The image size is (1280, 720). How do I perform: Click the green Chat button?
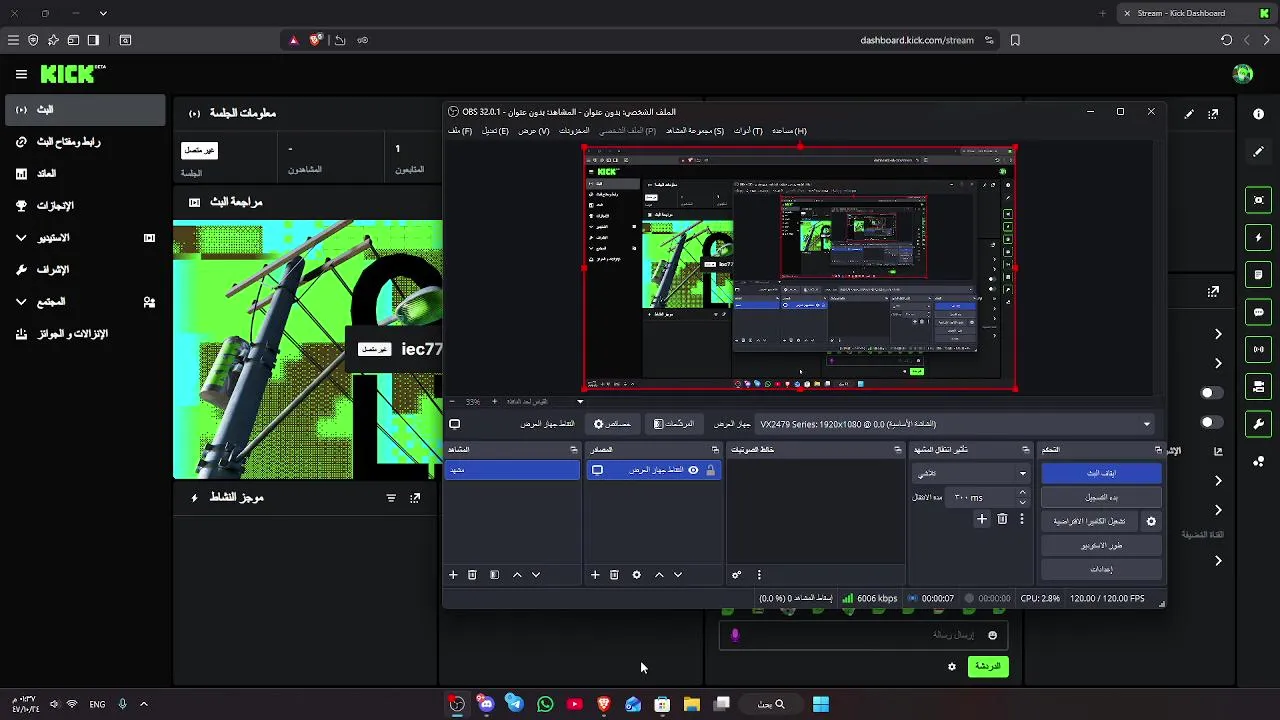(988, 667)
